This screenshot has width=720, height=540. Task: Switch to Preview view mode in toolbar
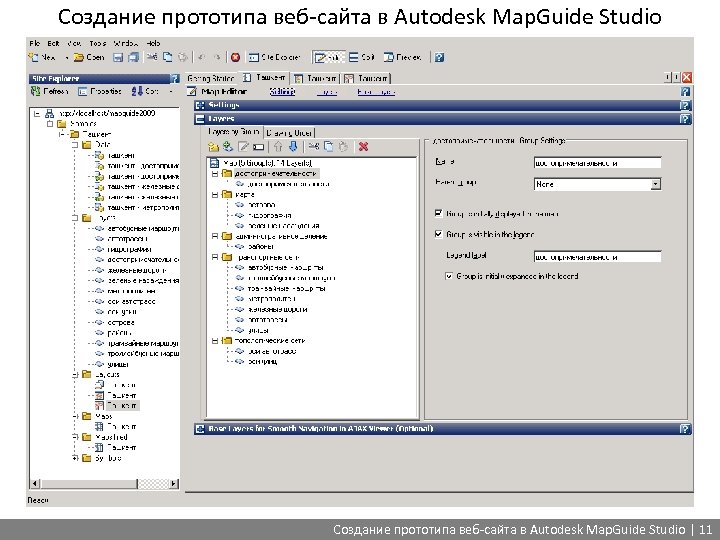tap(402, 57)
